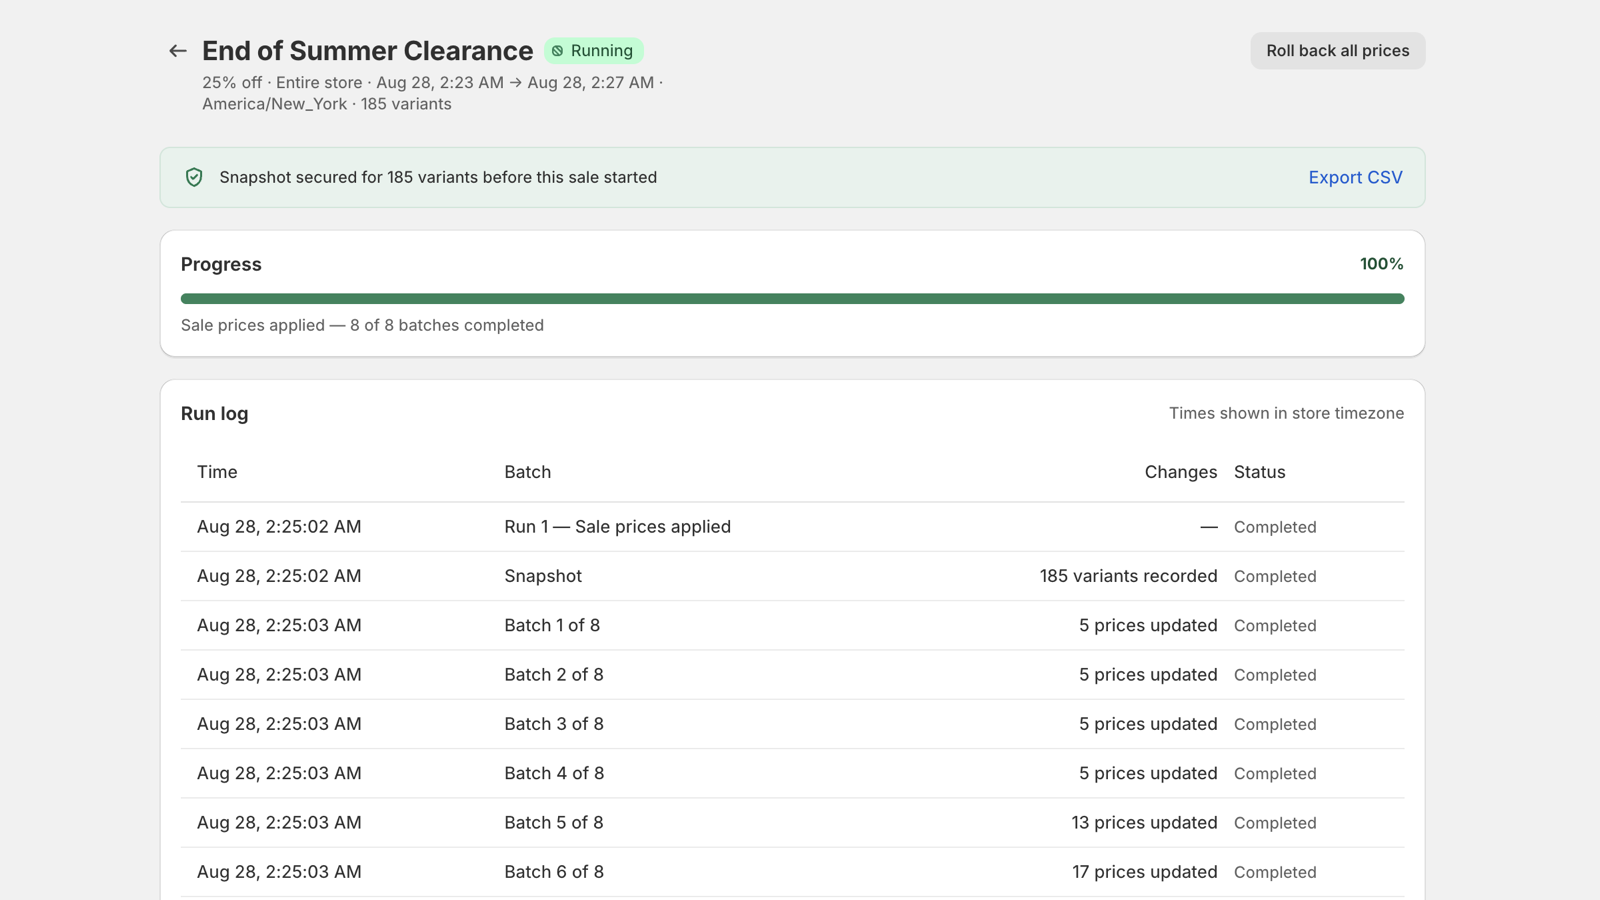This screenshot has width=1600, height=900.
Task: Click 17 prices updated cell
Action: pyautogui.click(x=1144, y=872)
